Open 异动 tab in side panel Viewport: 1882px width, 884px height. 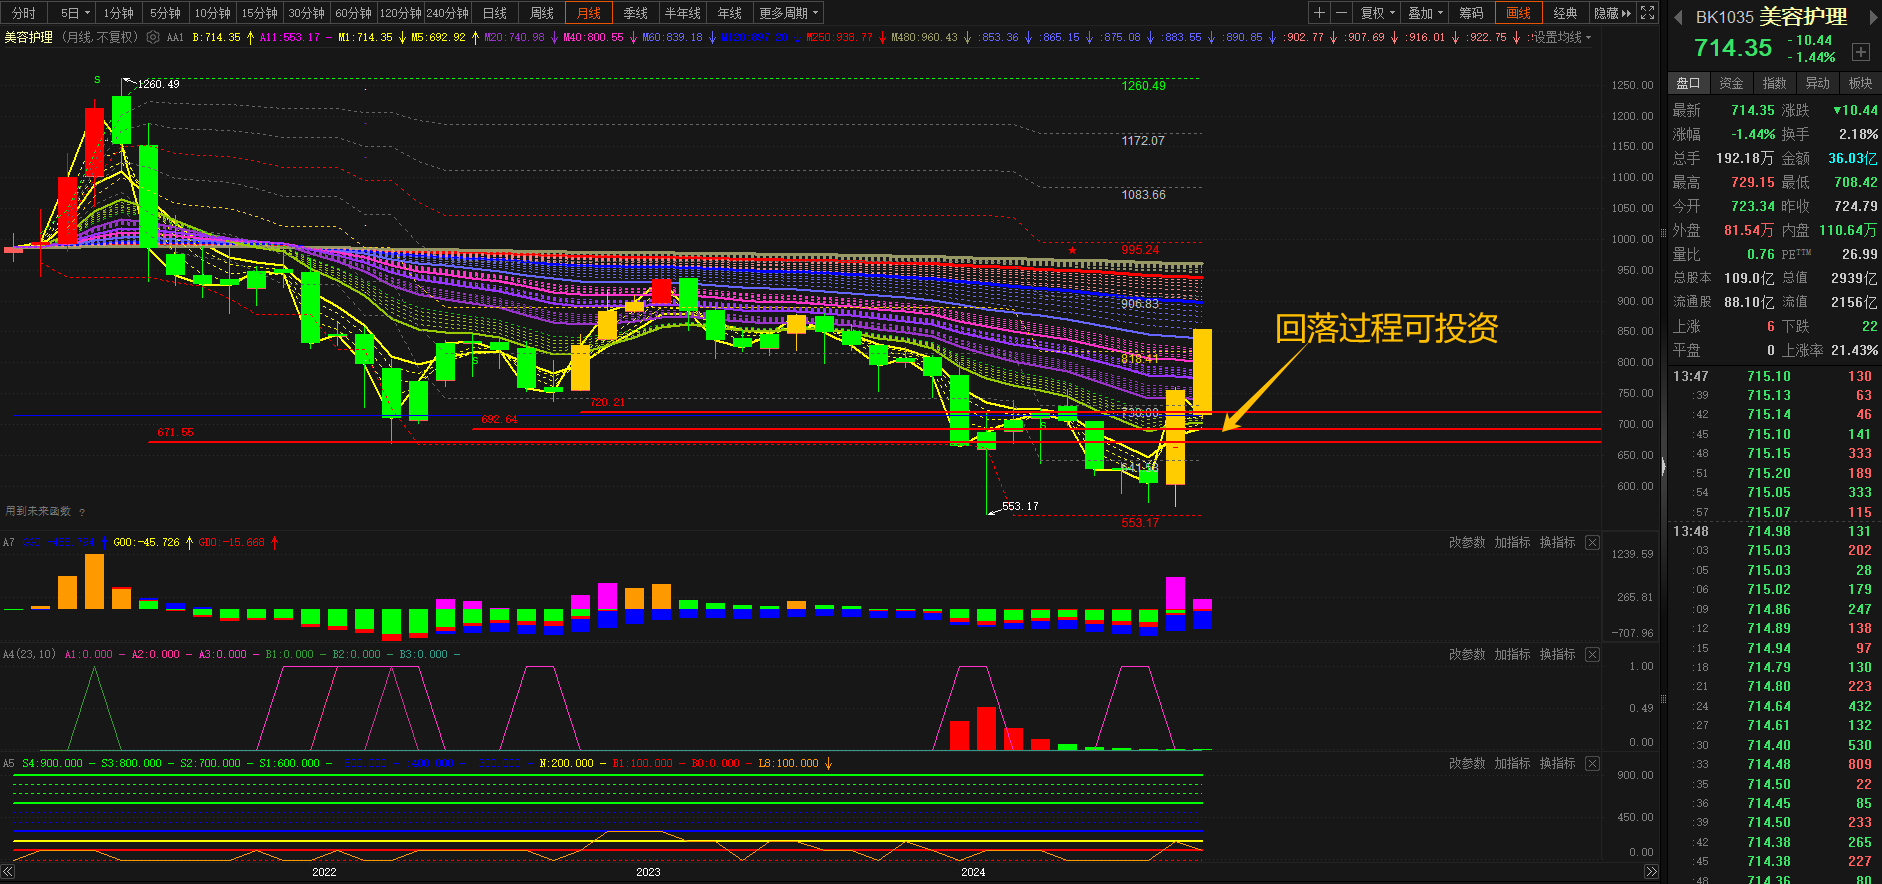click(1817, 83)
